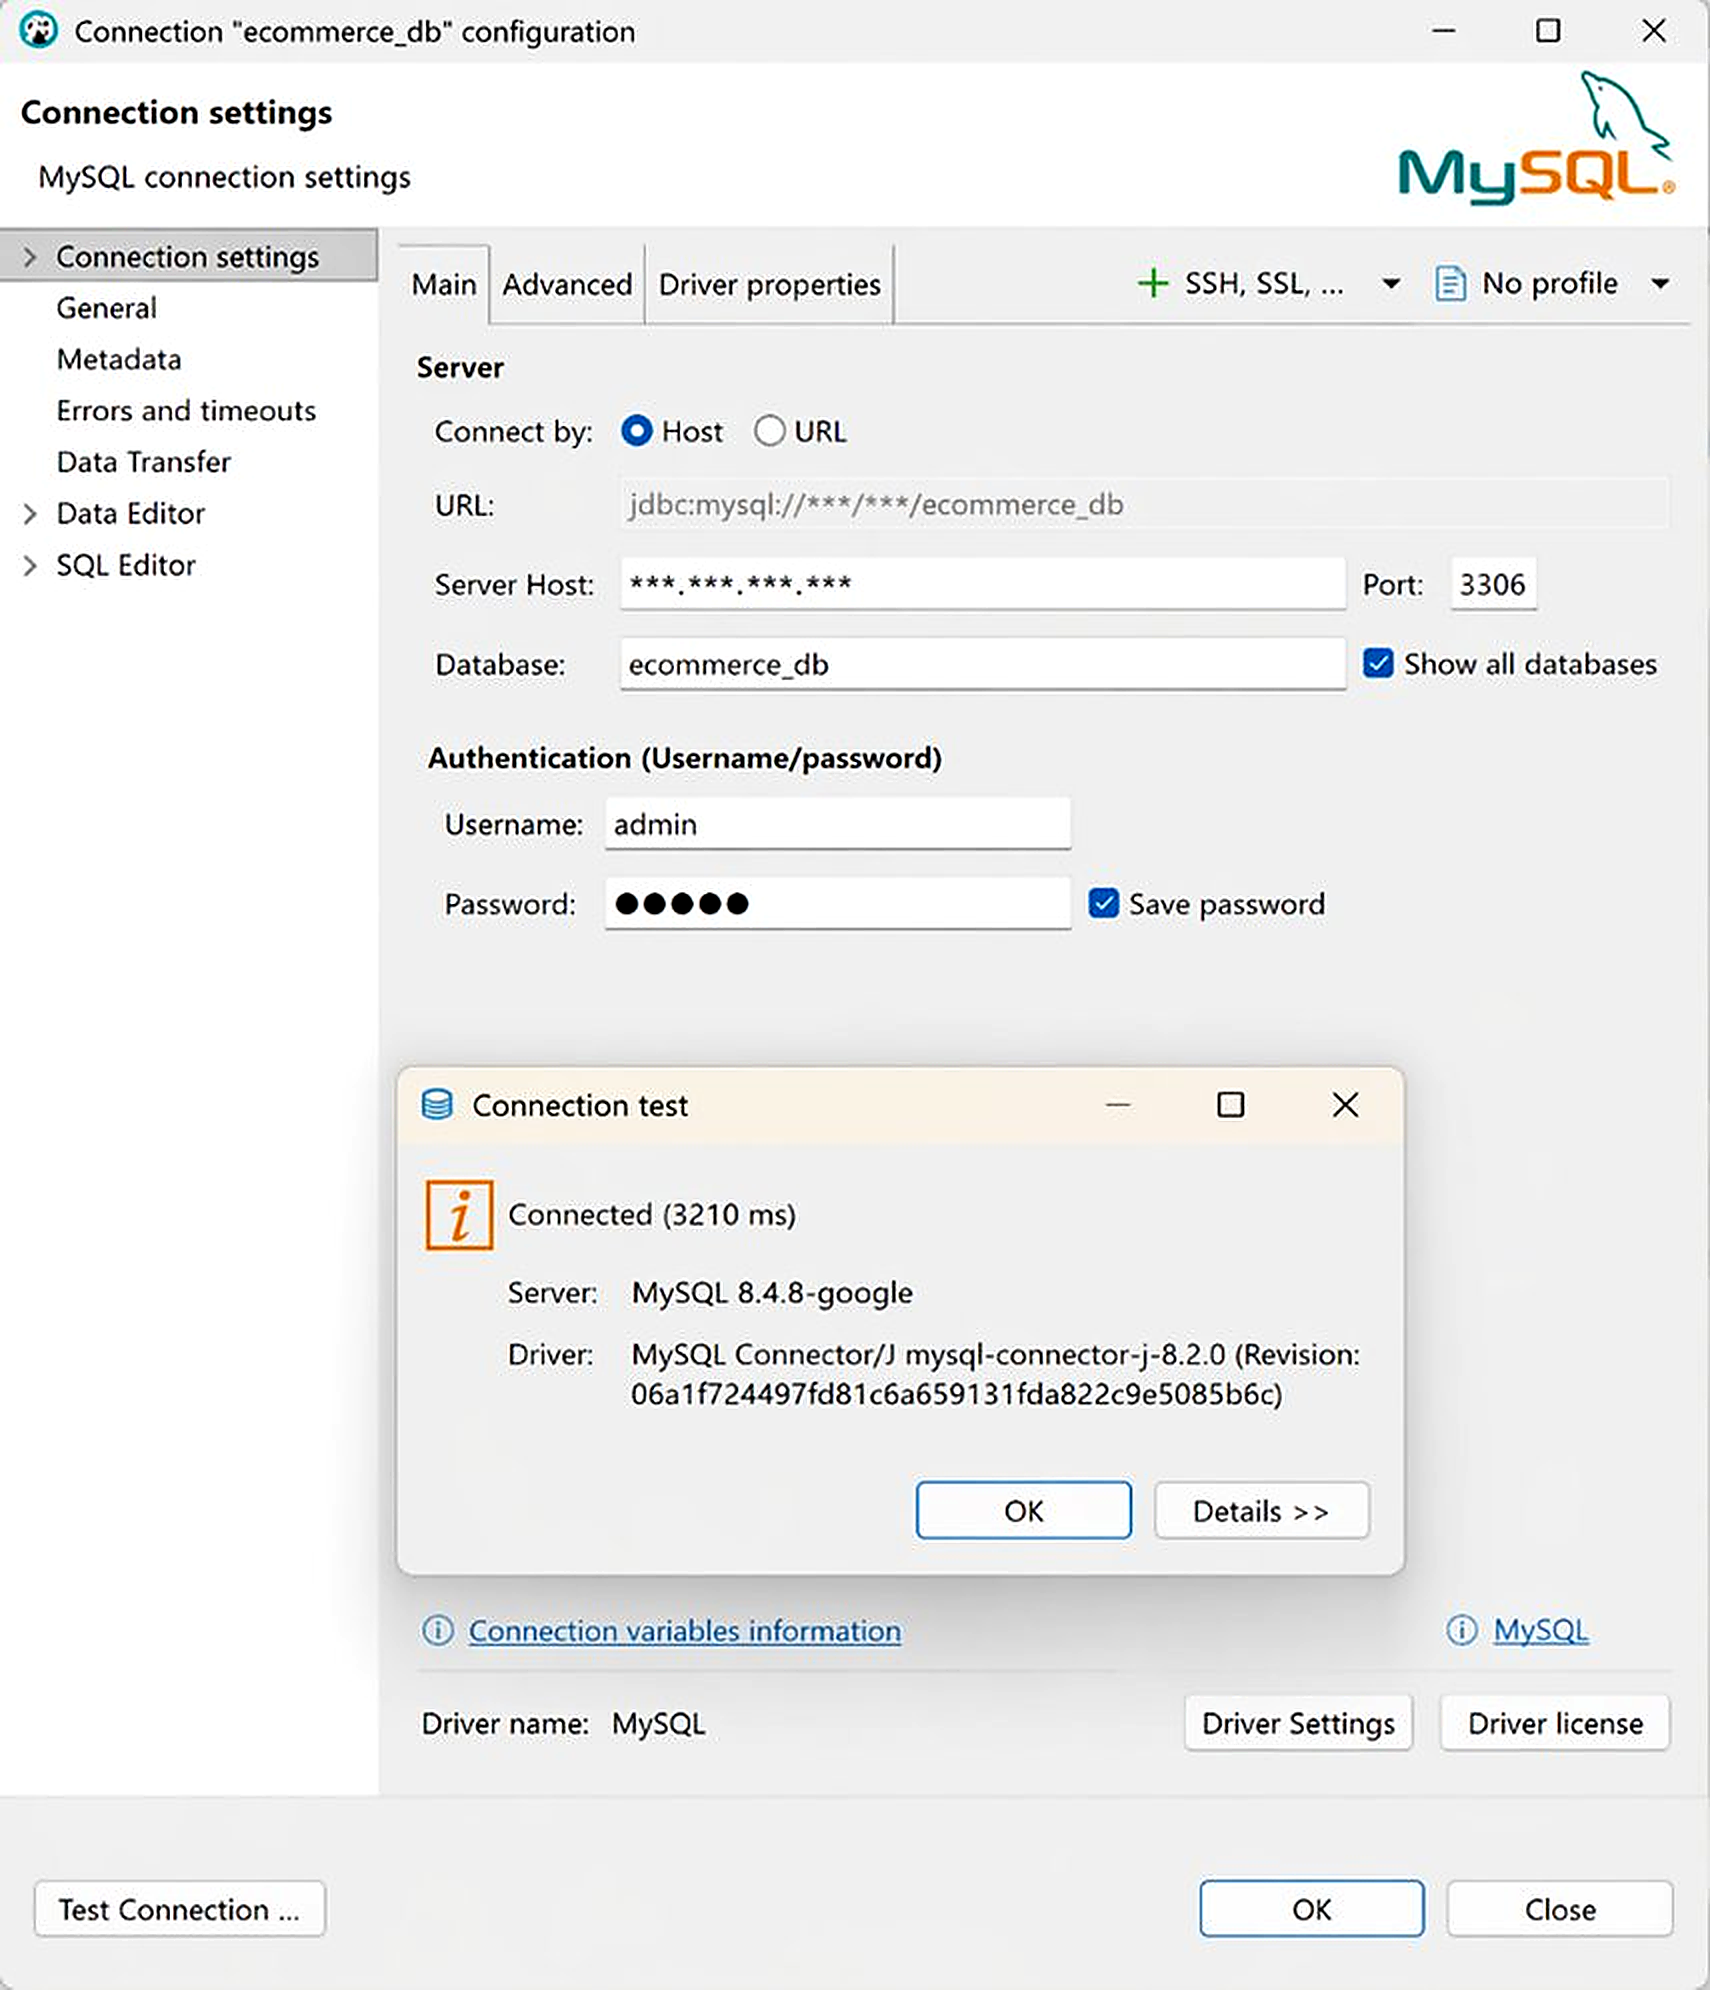
Task: Click the Server Host input field
Action: tap(983, 584)
